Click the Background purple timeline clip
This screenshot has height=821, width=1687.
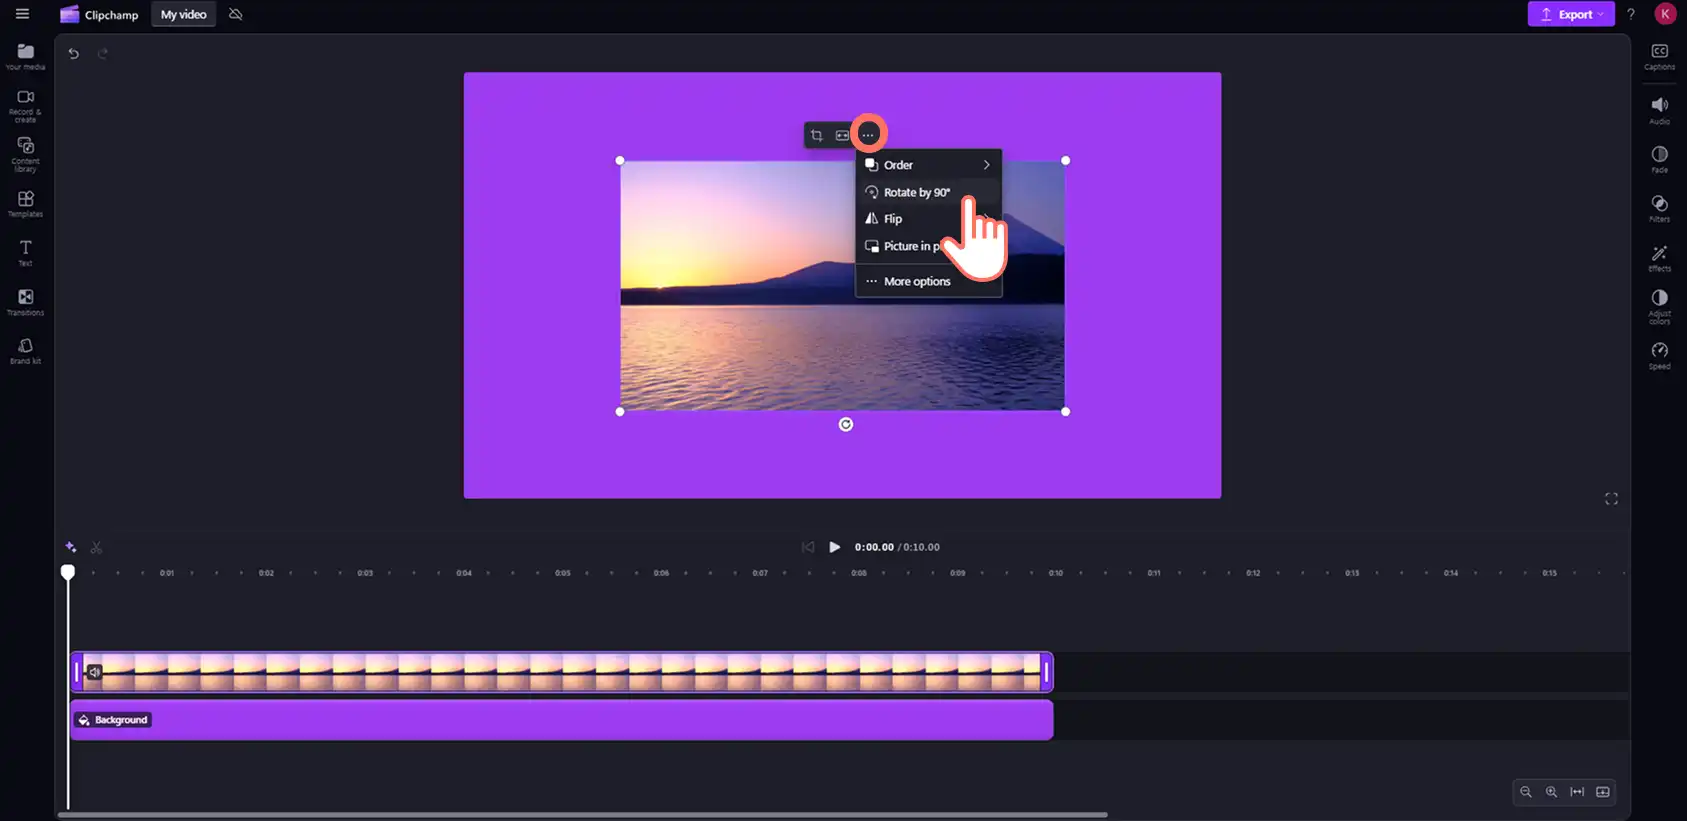pos(562,720)
